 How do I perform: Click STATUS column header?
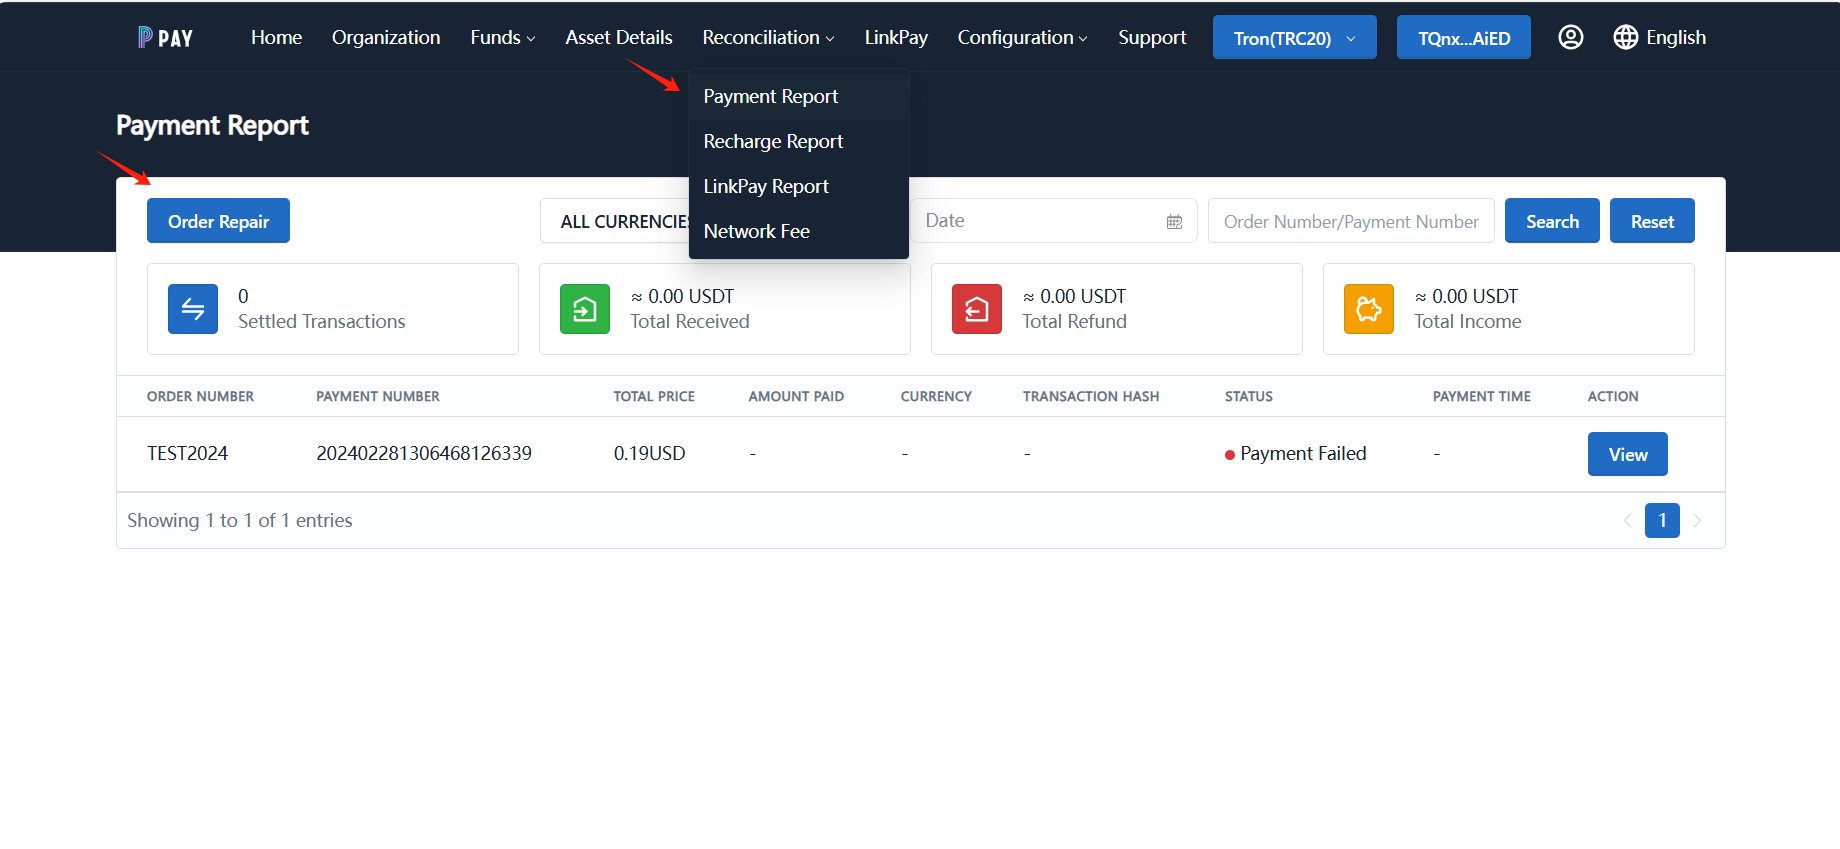tap(1249, 396)
